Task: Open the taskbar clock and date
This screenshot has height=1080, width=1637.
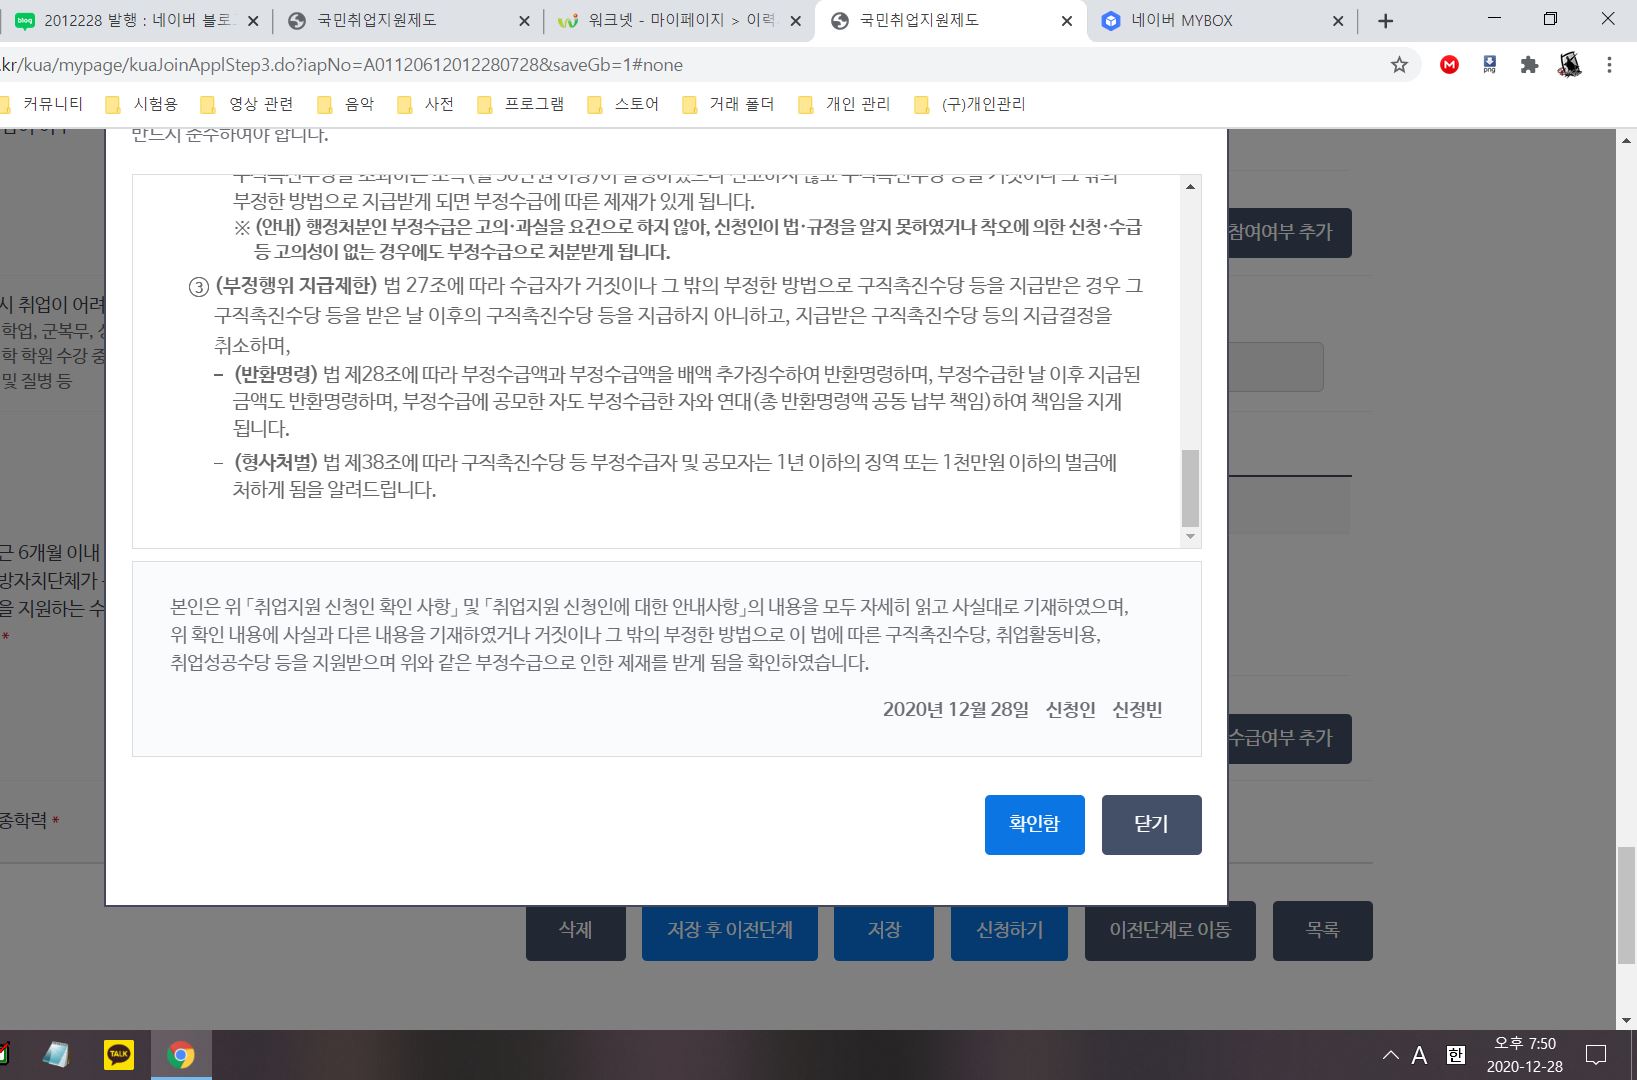Action: [1524, 1055]
